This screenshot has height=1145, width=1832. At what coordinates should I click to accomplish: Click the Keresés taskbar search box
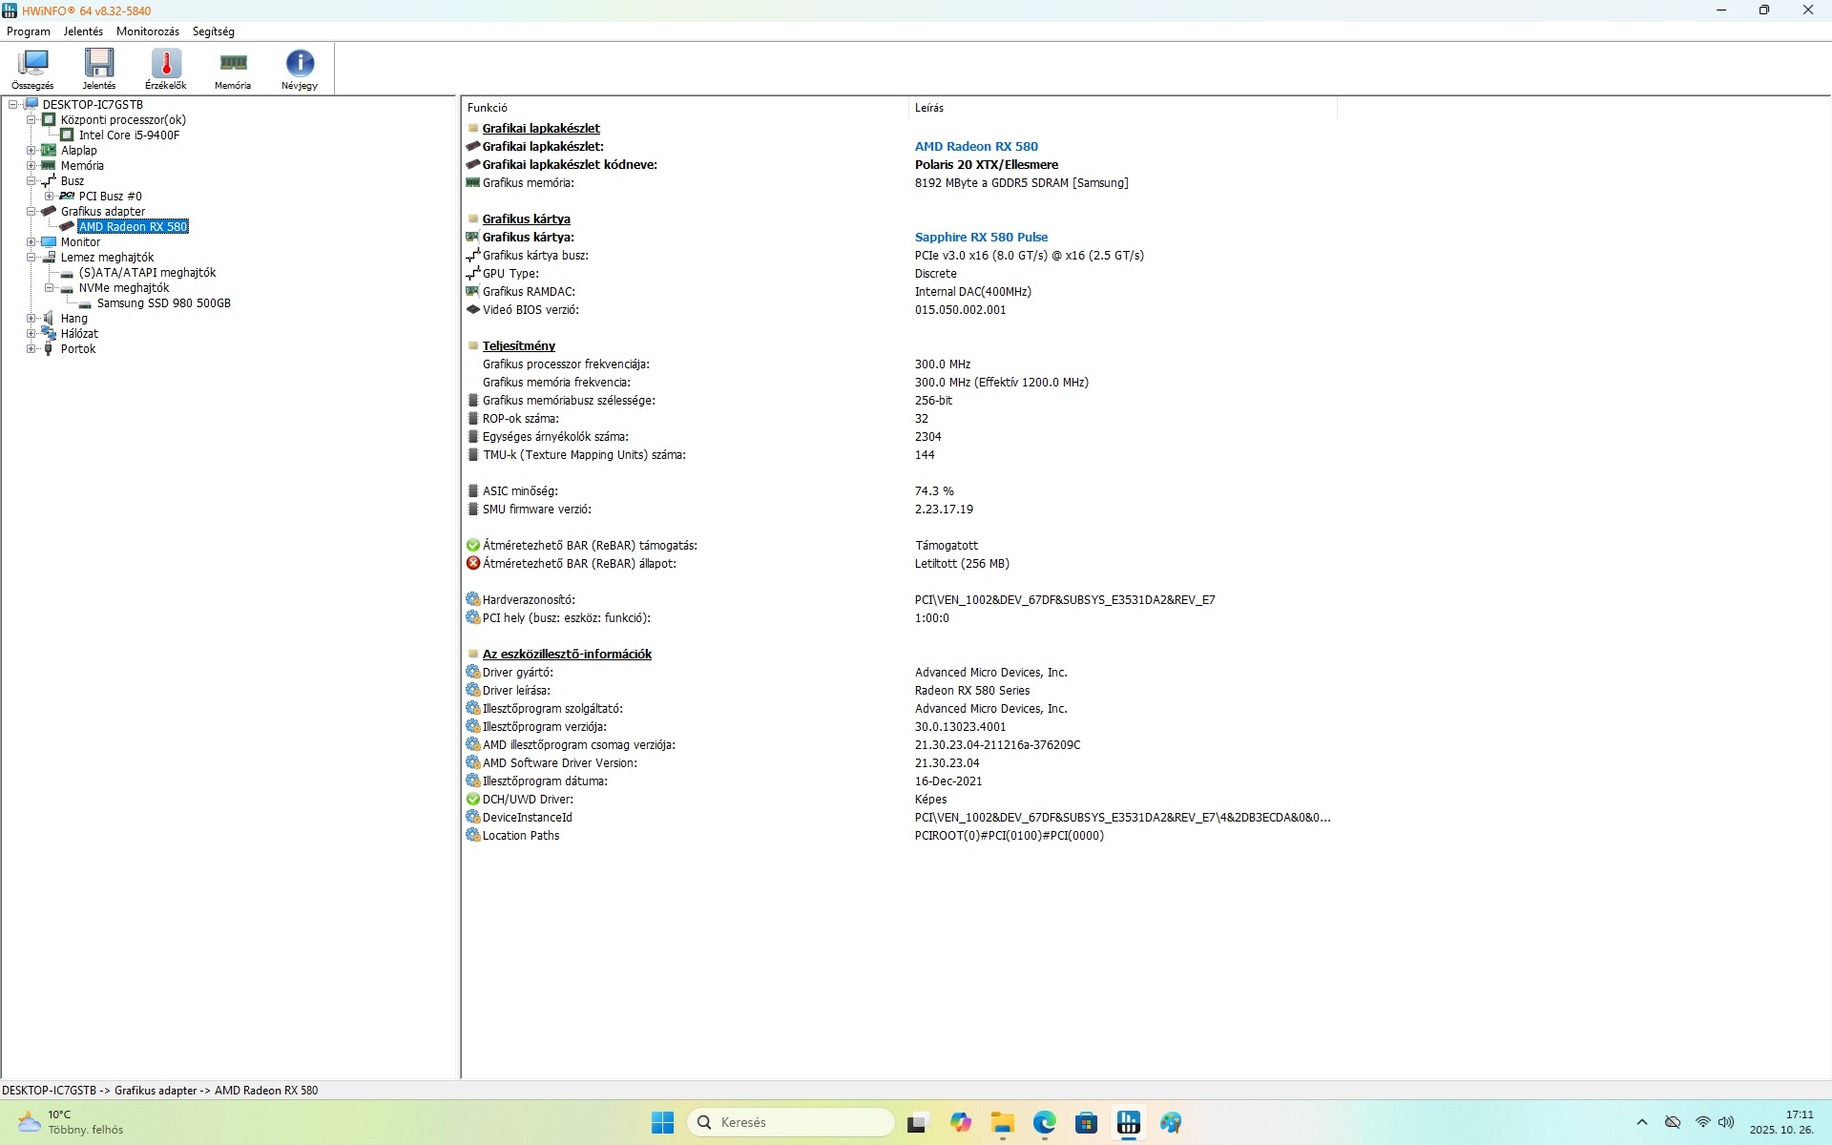[x=790, y=1123]
